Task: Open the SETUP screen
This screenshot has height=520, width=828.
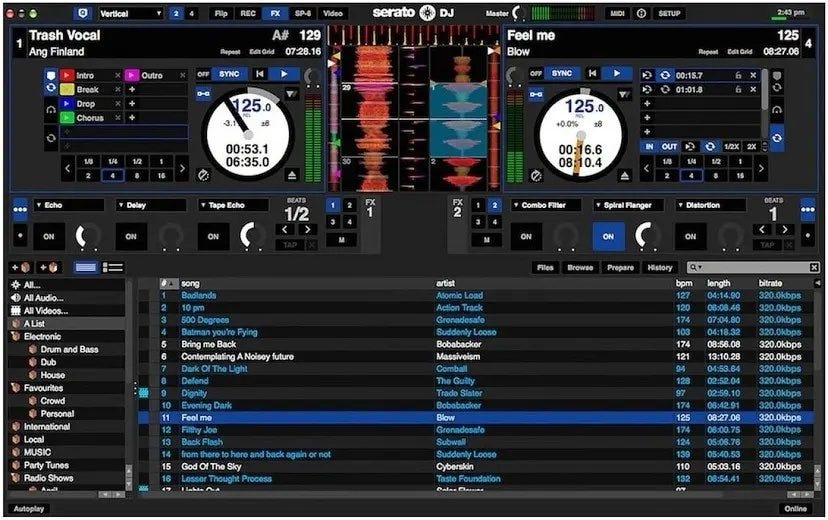Action: pos(670,13)
